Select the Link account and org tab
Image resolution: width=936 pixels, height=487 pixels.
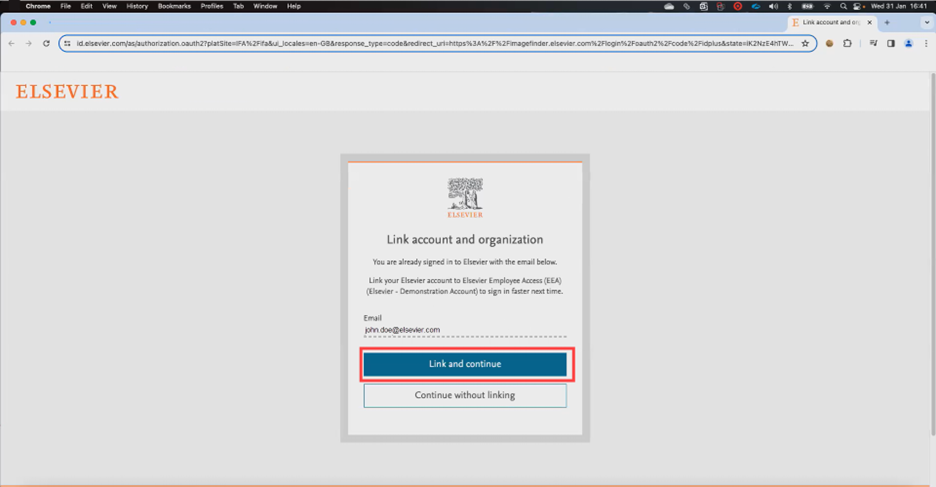point(832,22)
